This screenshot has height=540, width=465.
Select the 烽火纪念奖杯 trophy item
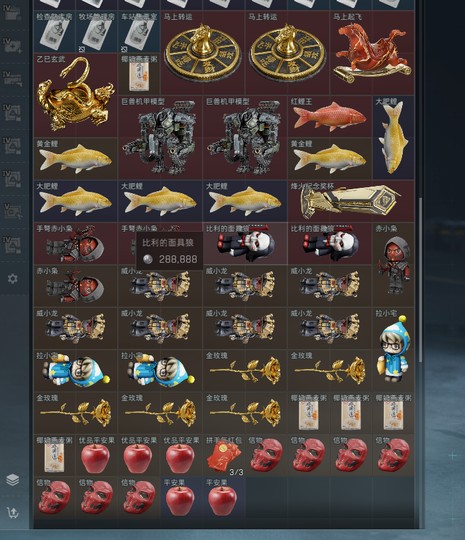351,201
